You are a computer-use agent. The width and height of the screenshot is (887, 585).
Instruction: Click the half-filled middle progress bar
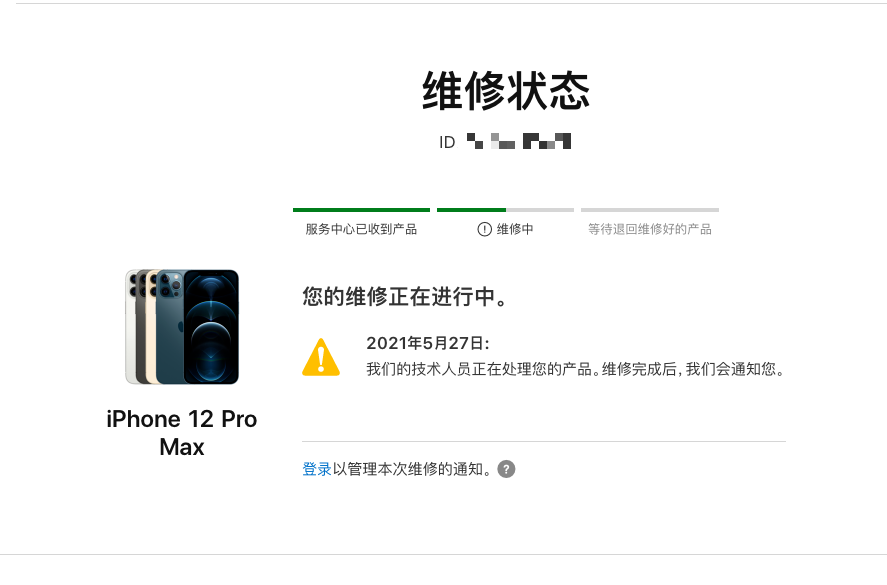coord(506,210)
